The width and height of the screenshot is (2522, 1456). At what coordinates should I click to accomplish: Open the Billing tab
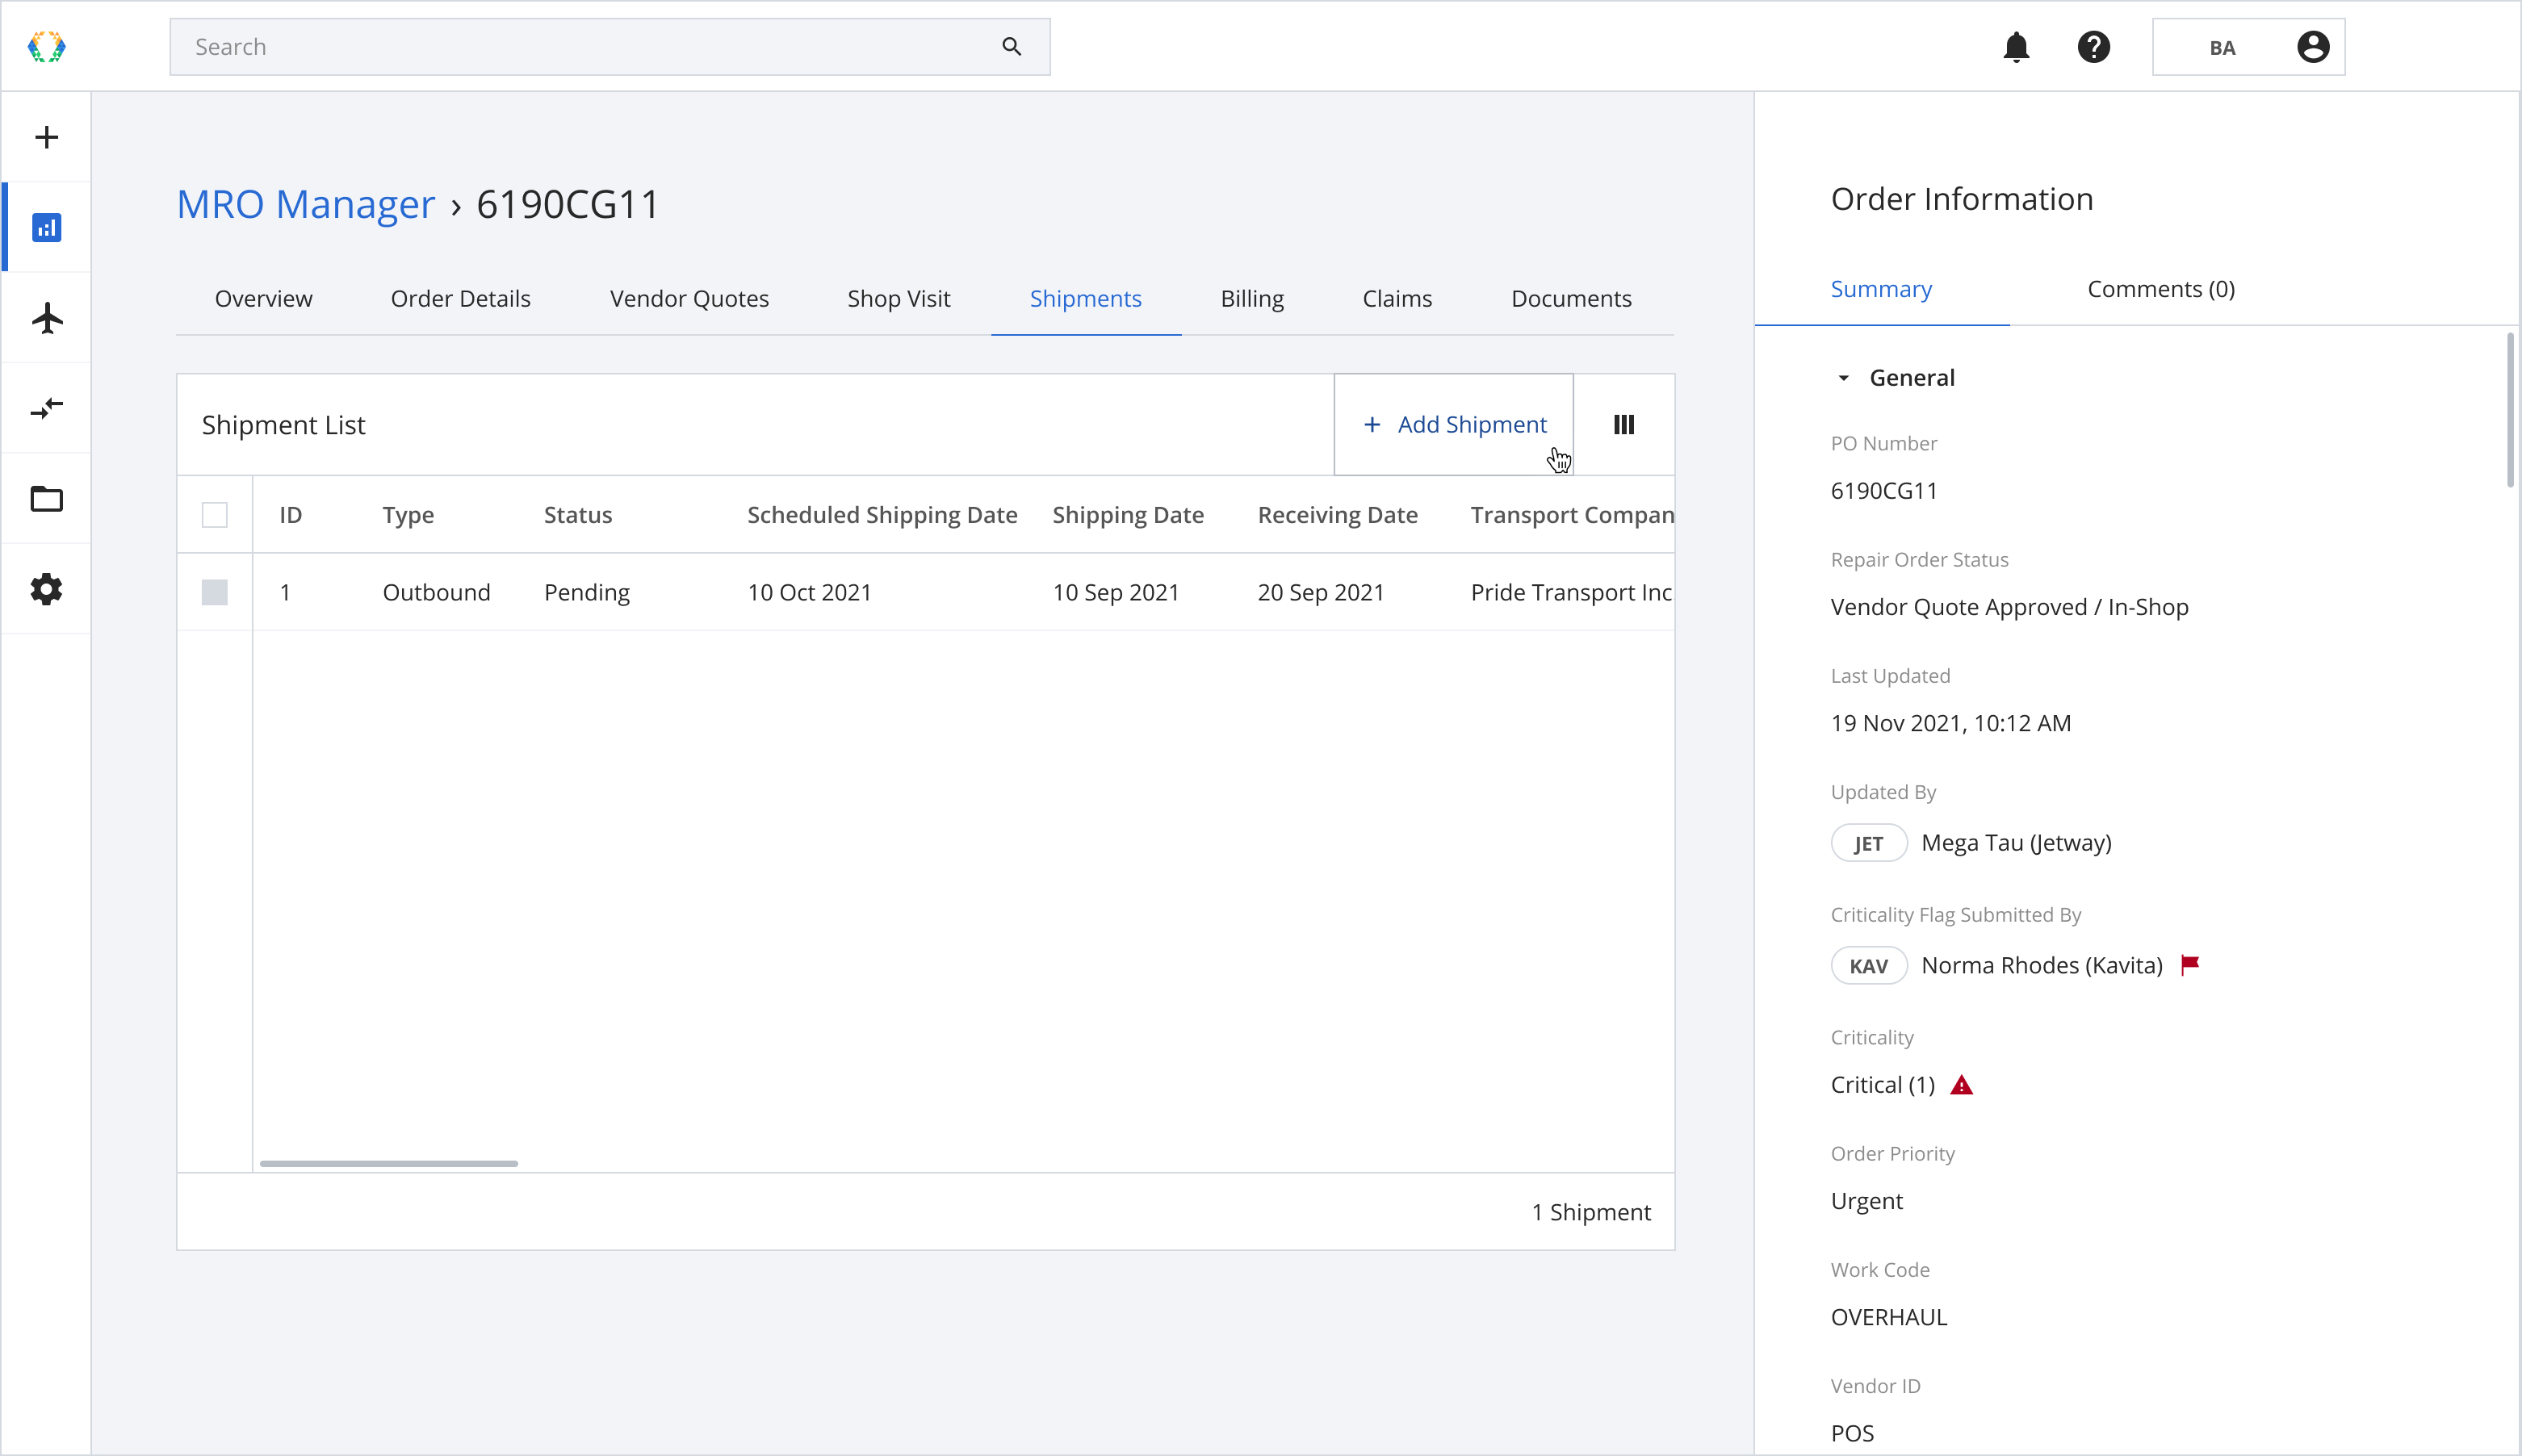tap(1252, 298)
